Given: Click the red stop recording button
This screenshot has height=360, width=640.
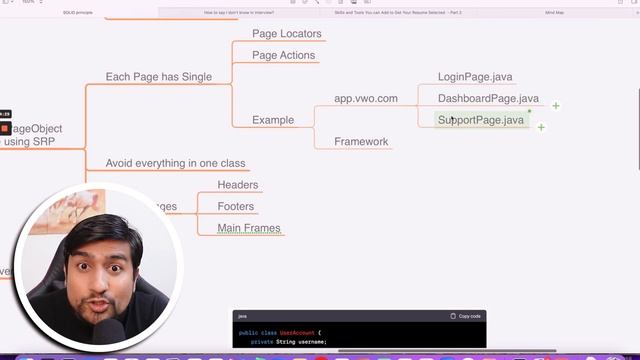Looking at the screenshot, I should 5,129.
